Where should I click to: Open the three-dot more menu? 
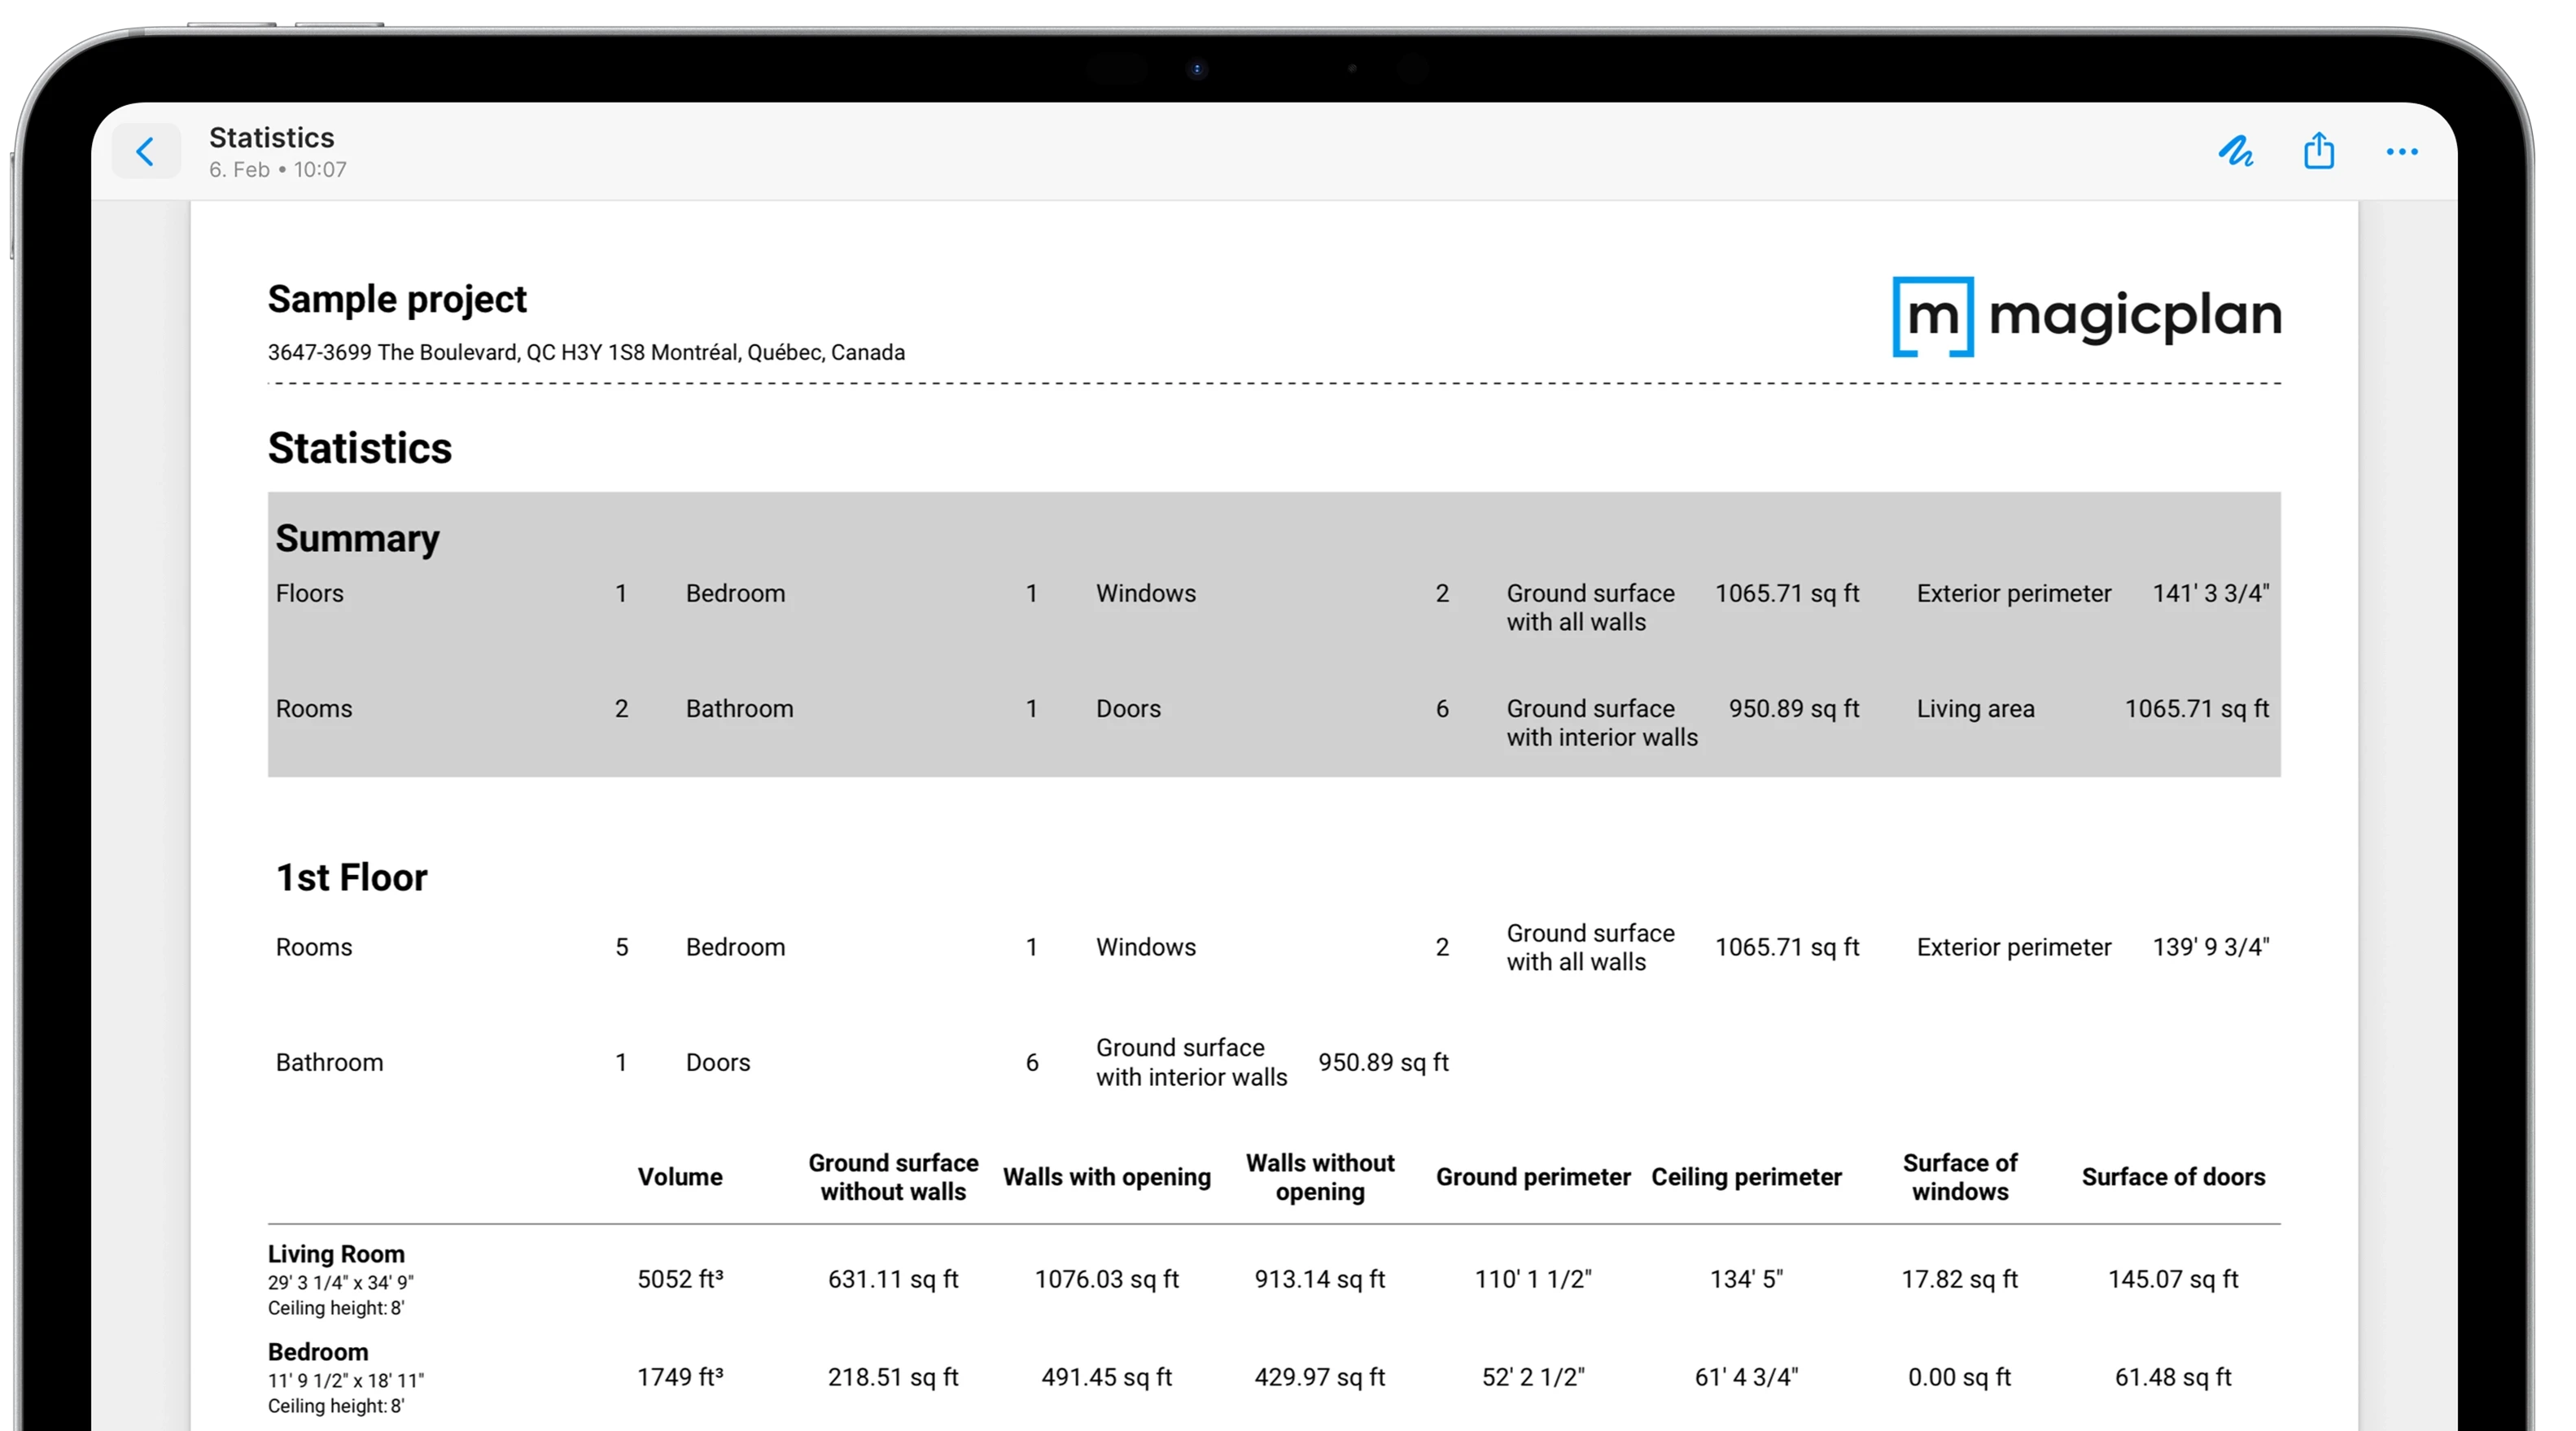tap(2401, 152)
